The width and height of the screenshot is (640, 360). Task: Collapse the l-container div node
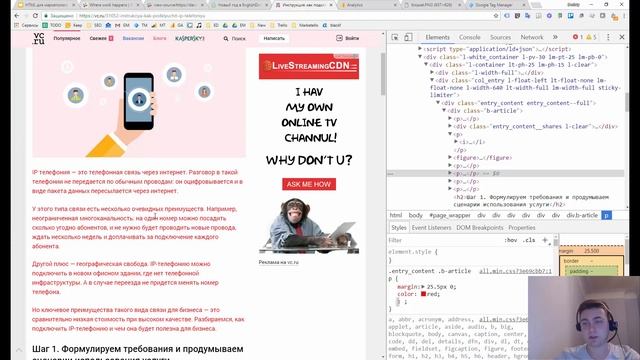426,64
